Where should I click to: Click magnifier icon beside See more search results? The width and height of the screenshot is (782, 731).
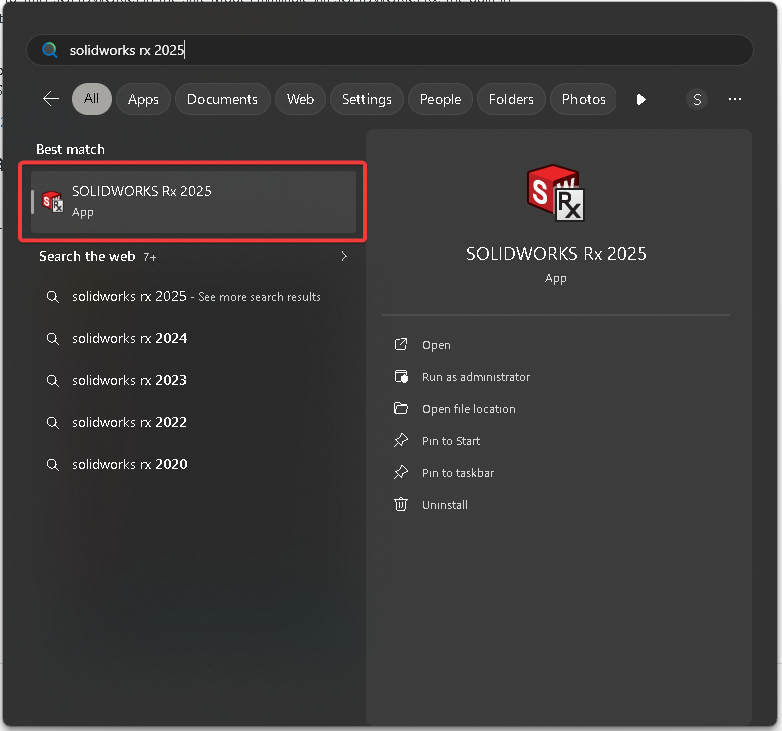(x=52, y=297)
